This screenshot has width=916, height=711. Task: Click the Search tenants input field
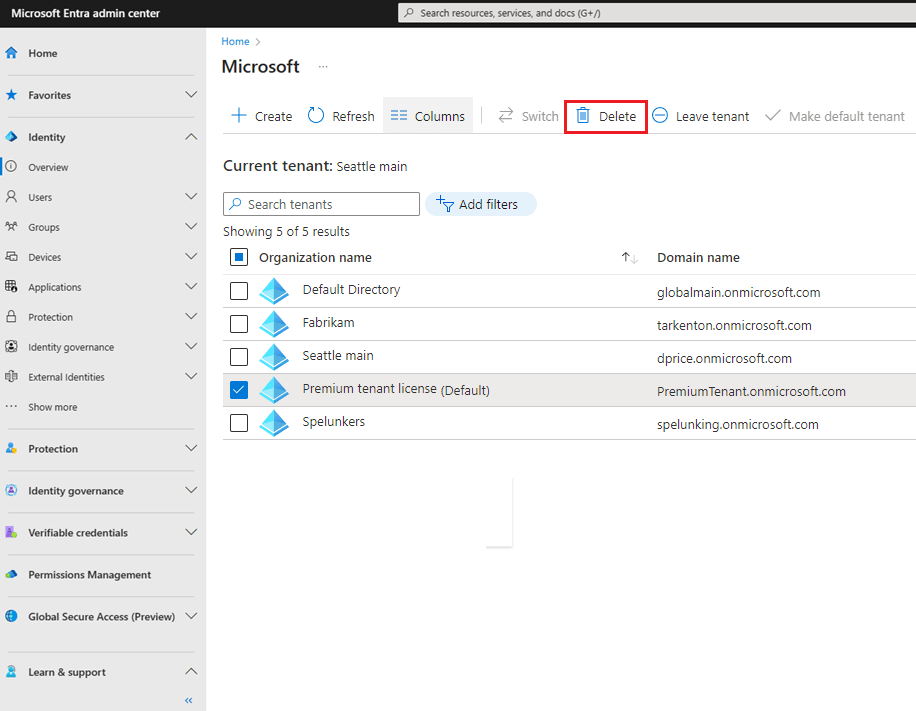pos(320,204)
